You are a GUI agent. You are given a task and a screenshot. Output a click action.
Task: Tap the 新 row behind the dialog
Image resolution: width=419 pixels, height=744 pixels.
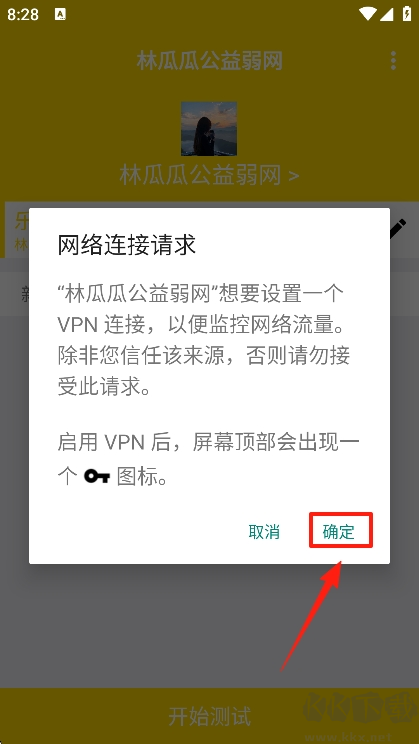[x=17, y=294]
